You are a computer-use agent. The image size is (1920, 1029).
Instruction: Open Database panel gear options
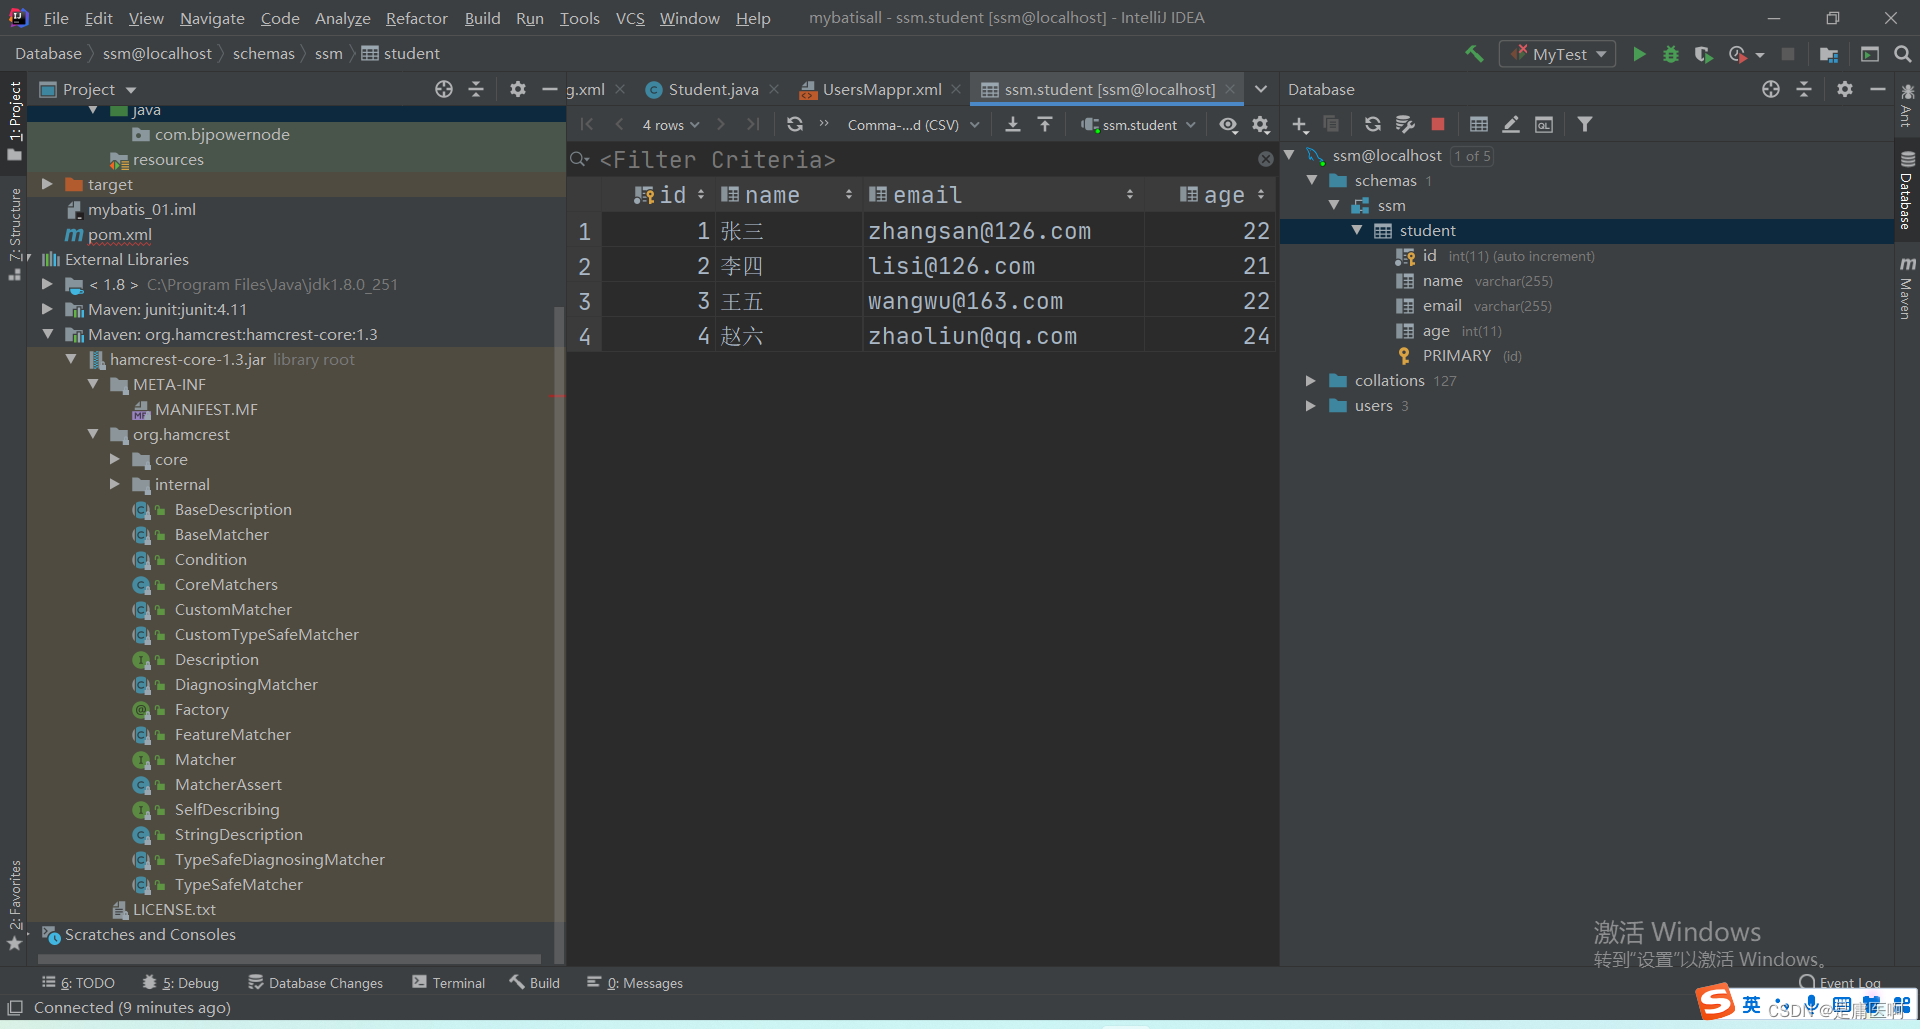tap(1845, 89)
